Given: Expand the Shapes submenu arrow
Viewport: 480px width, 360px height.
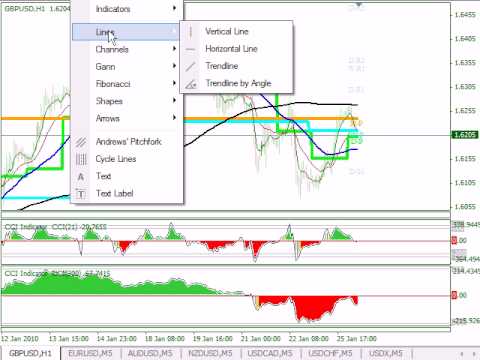Looking at the screenshot, I should click(174, 100).
